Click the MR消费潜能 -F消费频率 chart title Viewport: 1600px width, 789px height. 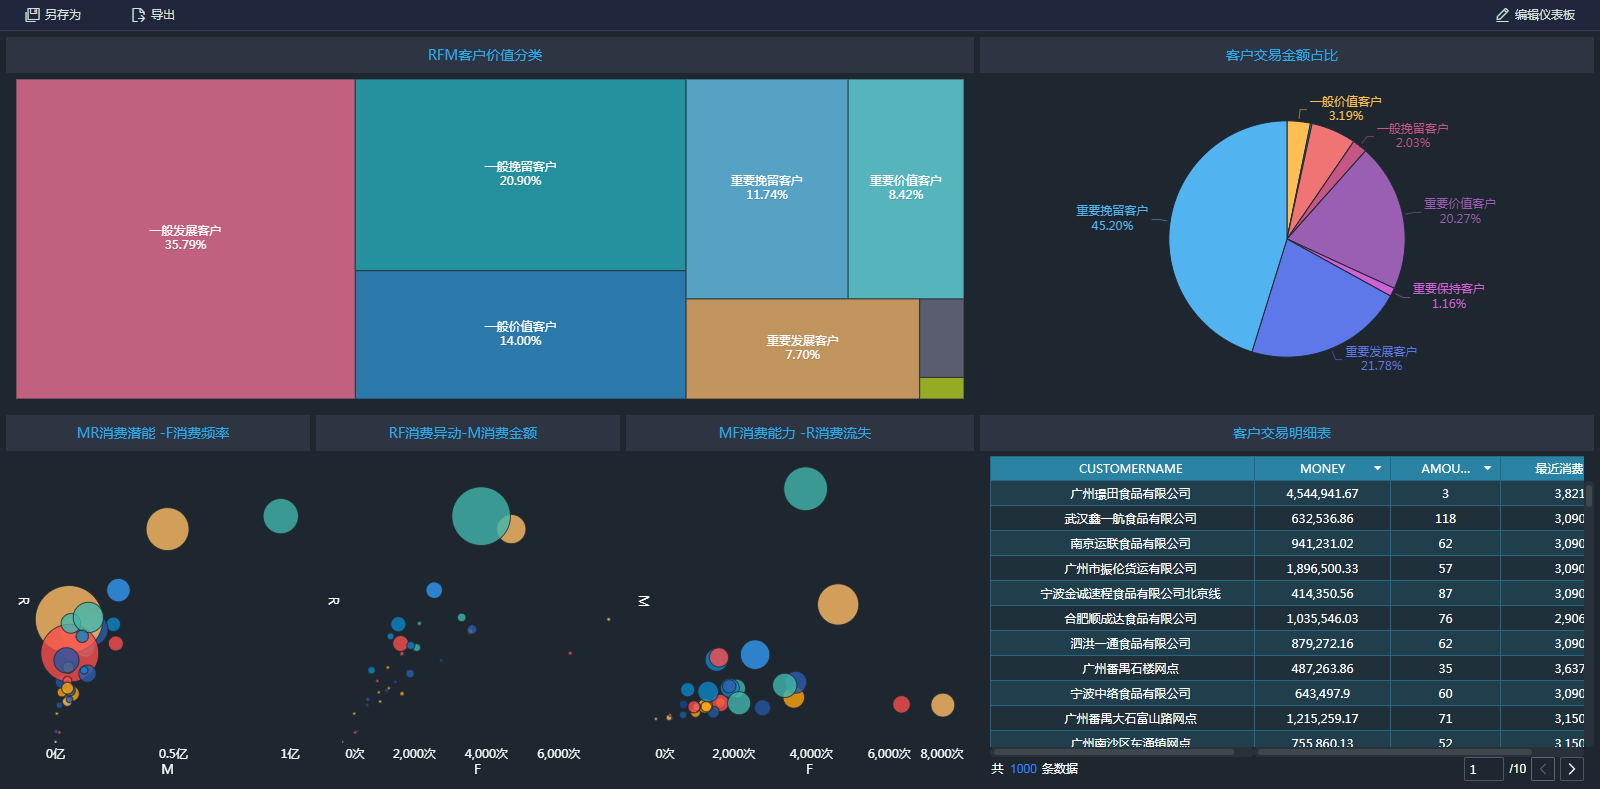tap(153, 433)
